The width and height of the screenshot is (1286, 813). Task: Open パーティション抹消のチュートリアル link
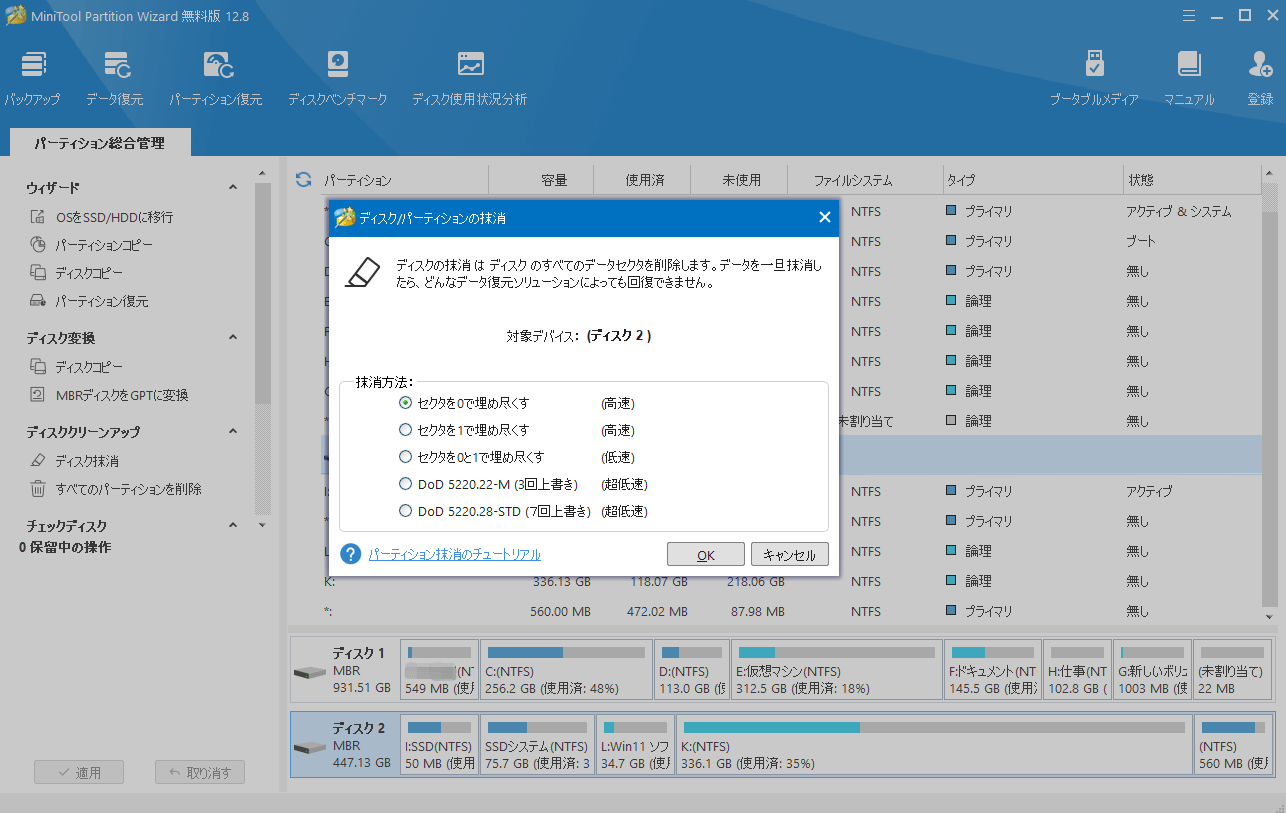pos(454,554)
